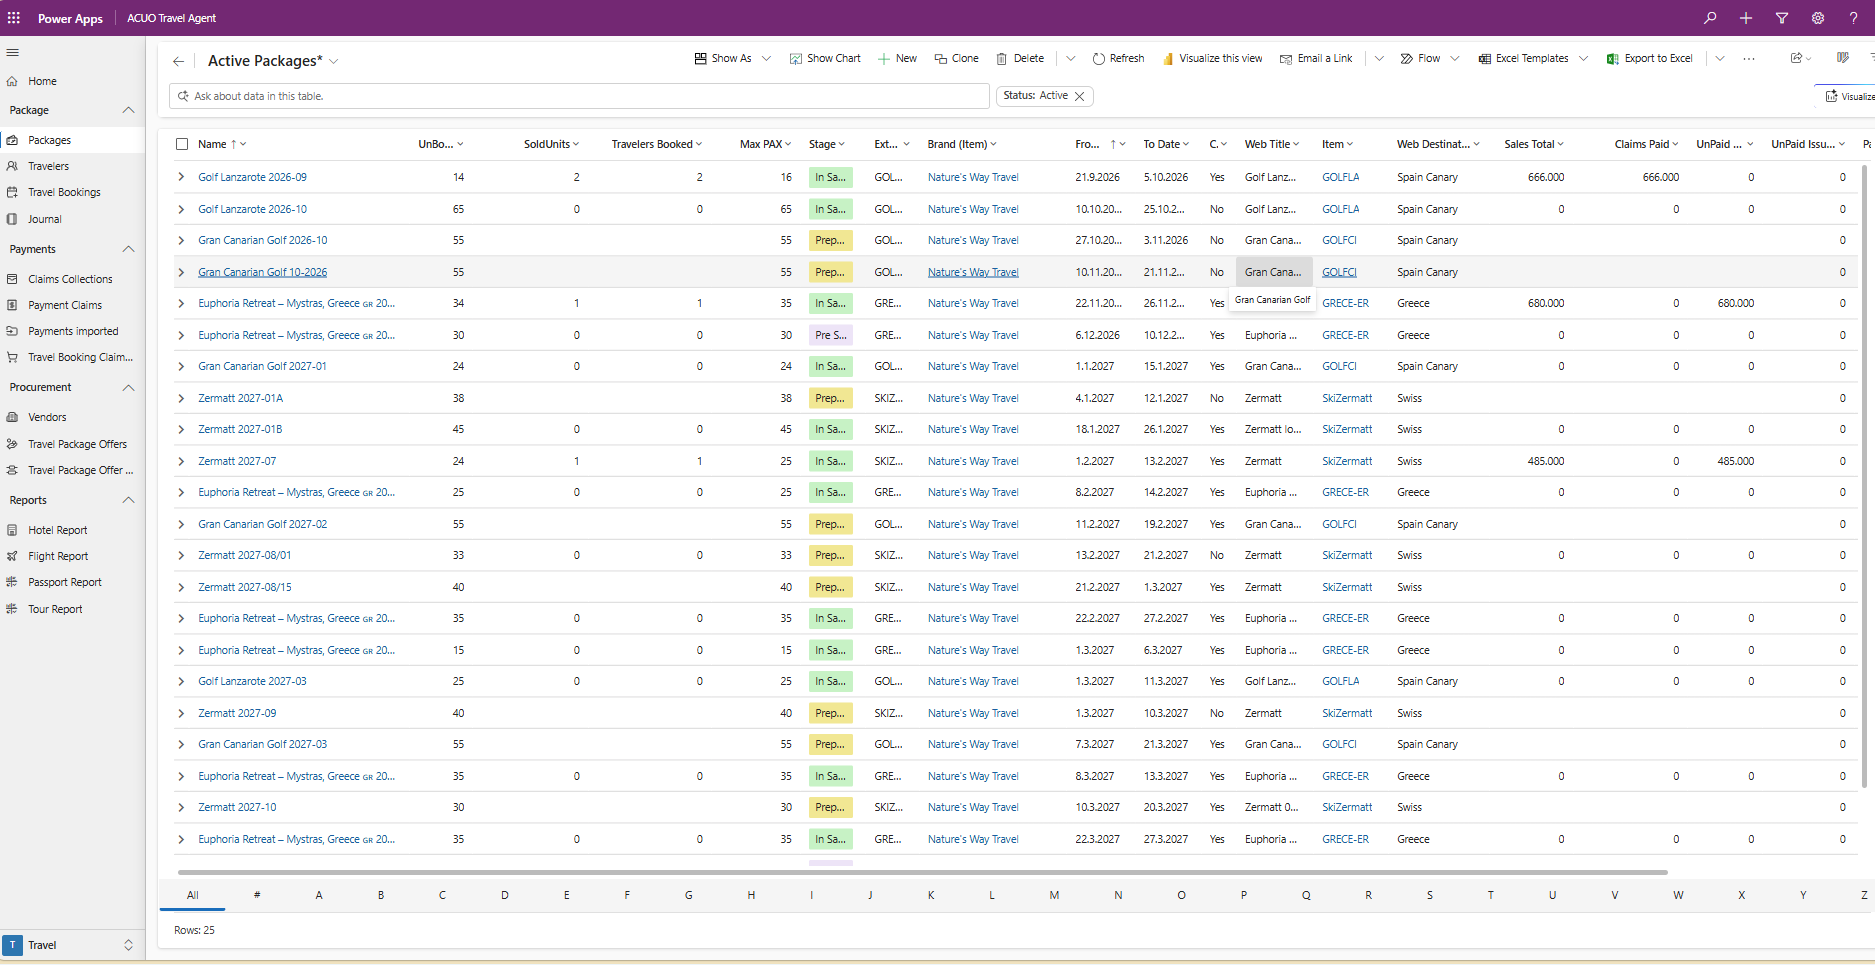The height and width of the screenshot is (965, 1875).
Task: Open the Gran Canarian Golf 10-2026 link
Action: (262, 272)
